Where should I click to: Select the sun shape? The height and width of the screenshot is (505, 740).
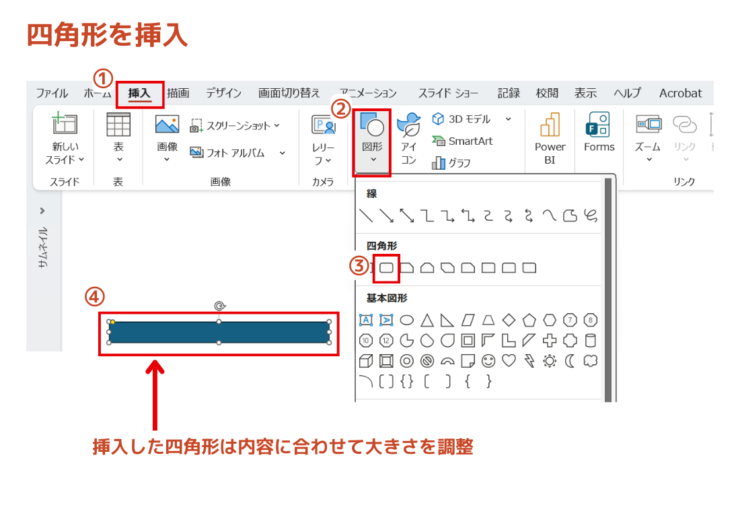click(x=549, y=361)
